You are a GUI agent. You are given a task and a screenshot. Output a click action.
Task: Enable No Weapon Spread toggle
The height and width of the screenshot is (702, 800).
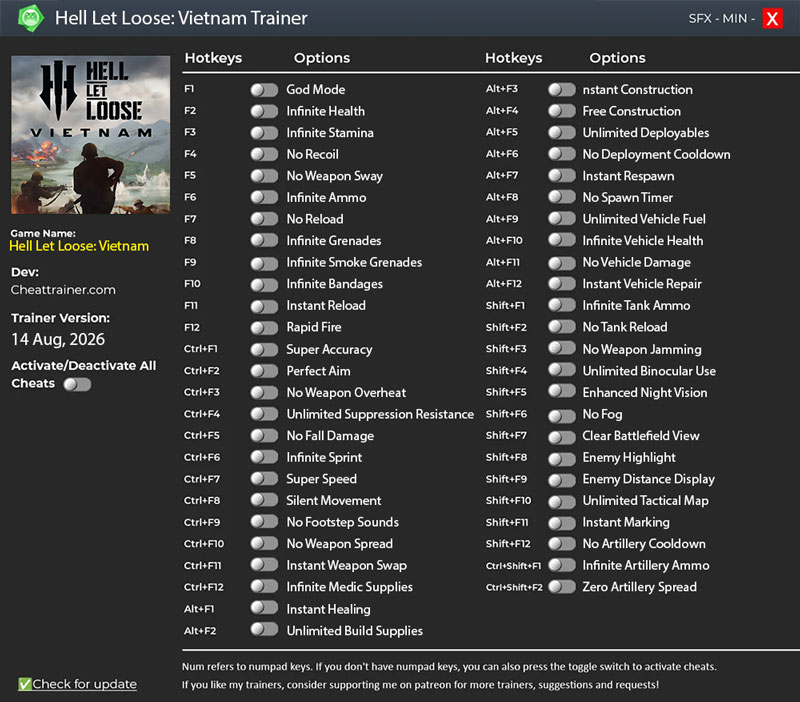pos(264,544)
